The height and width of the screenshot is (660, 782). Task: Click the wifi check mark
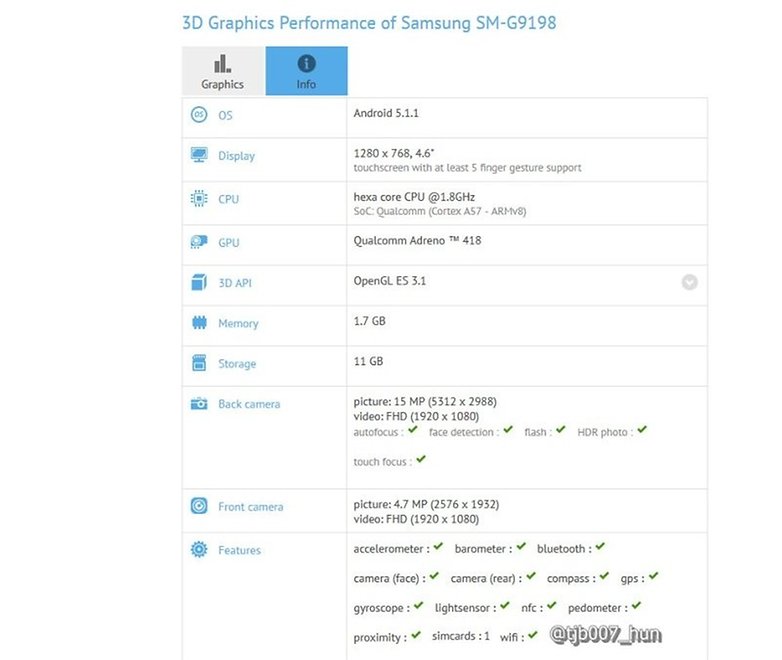(x=533, y=635)
